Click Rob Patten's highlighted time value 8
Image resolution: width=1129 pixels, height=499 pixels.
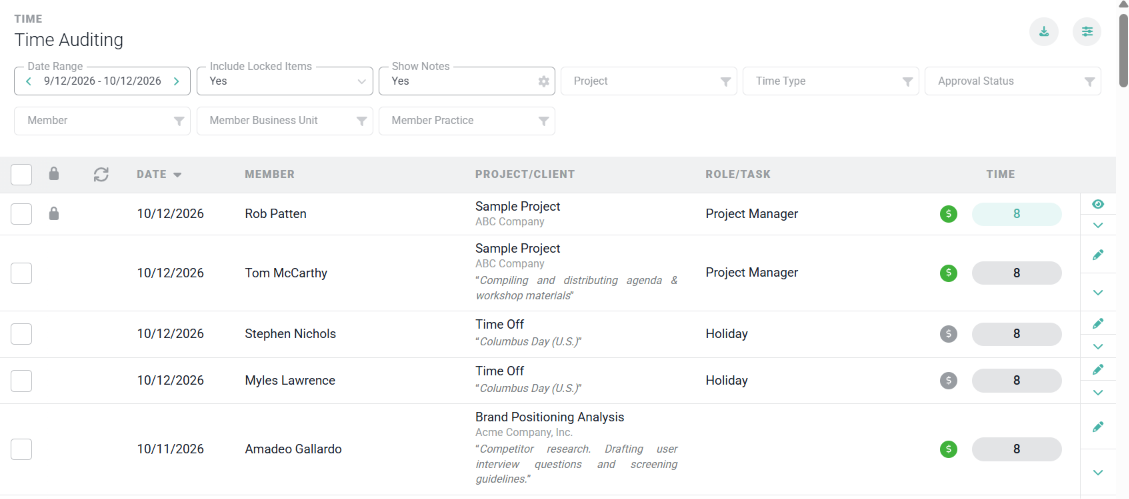click(x=1017, y=214)
